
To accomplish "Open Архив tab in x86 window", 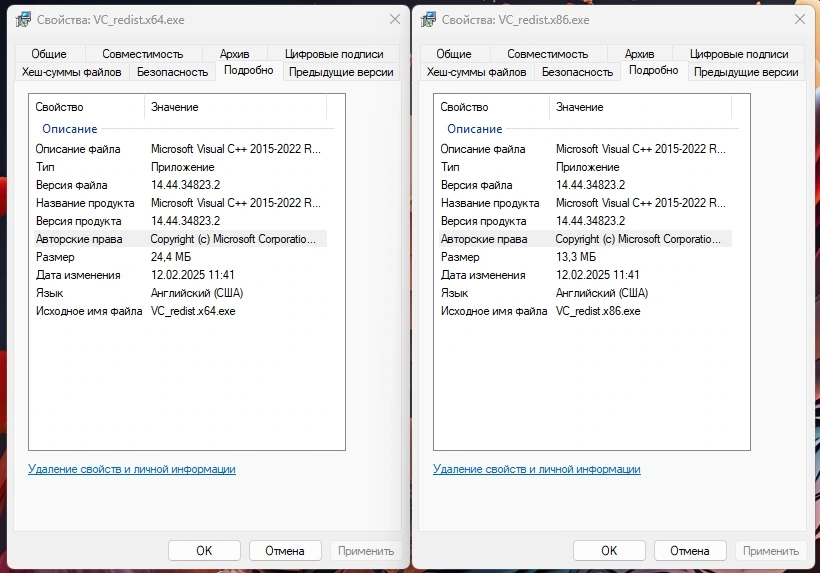I will 639,54.
